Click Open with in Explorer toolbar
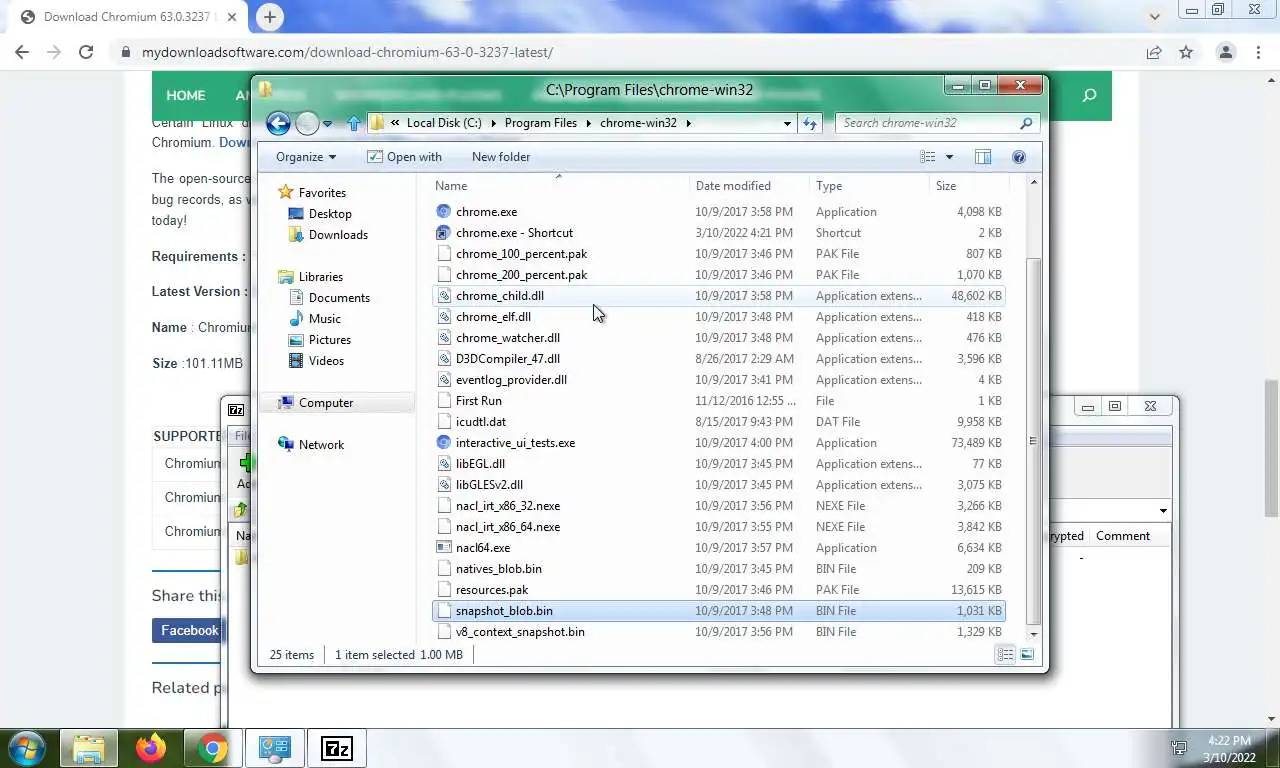This screenshot has height=768, width=1280. coord(404,157)
